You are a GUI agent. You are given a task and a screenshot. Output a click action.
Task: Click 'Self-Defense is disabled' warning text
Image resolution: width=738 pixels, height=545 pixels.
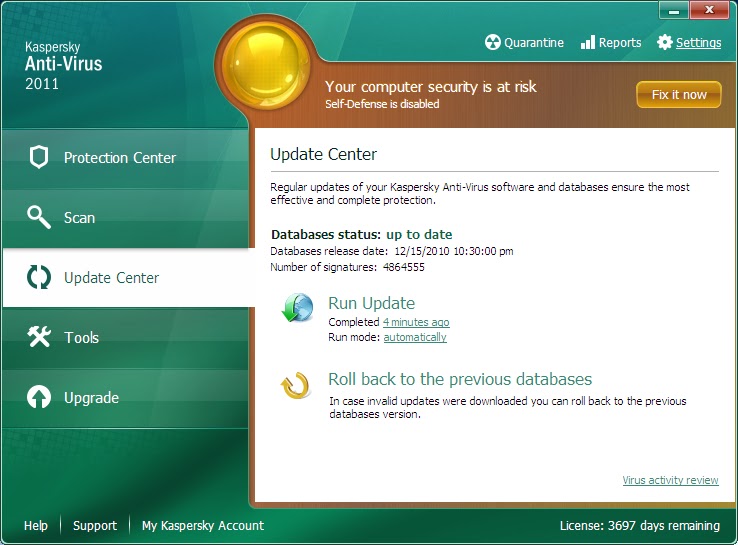pyautogui.click(x=382, y=104)
